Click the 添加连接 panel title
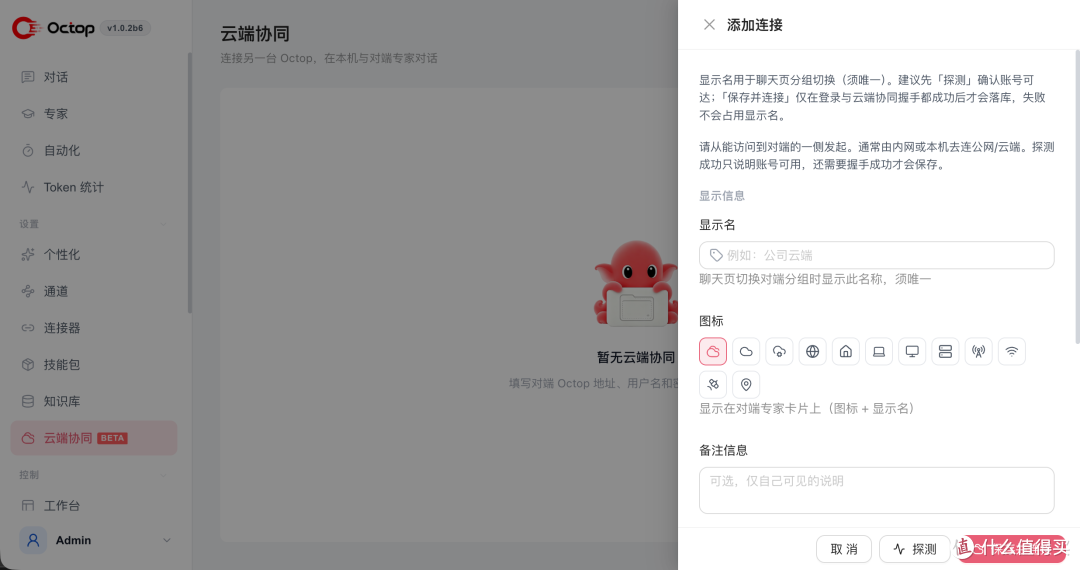Viewport: 1080px width, 570px height. tap(755, 25)
